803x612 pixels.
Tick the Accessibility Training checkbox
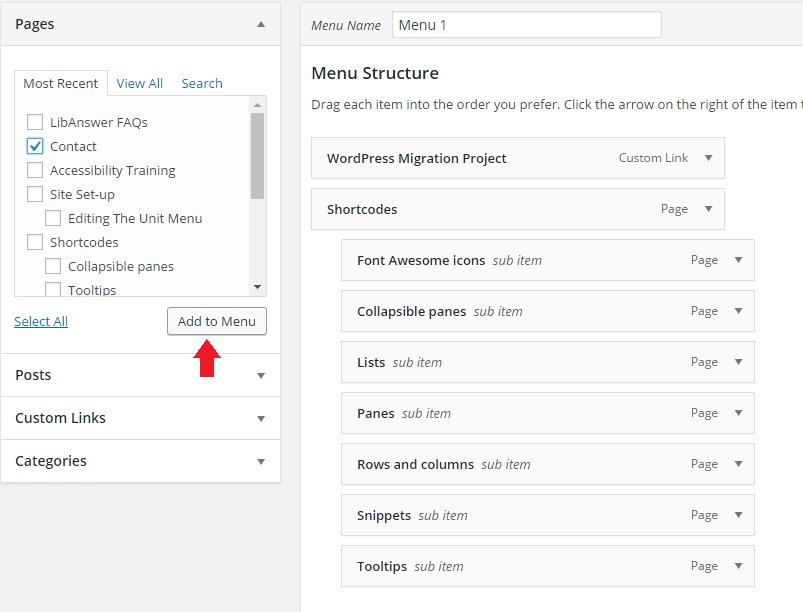pos(35,170)
